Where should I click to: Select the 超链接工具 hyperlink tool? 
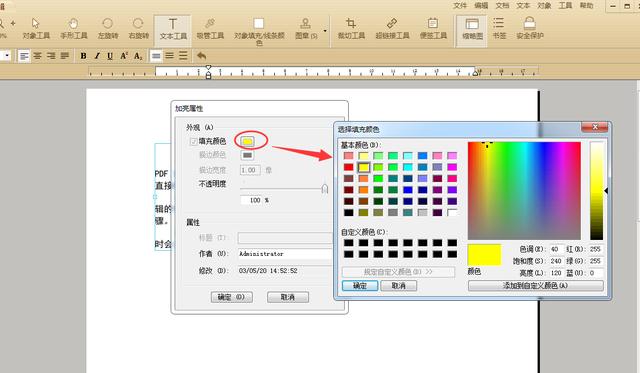392,29
